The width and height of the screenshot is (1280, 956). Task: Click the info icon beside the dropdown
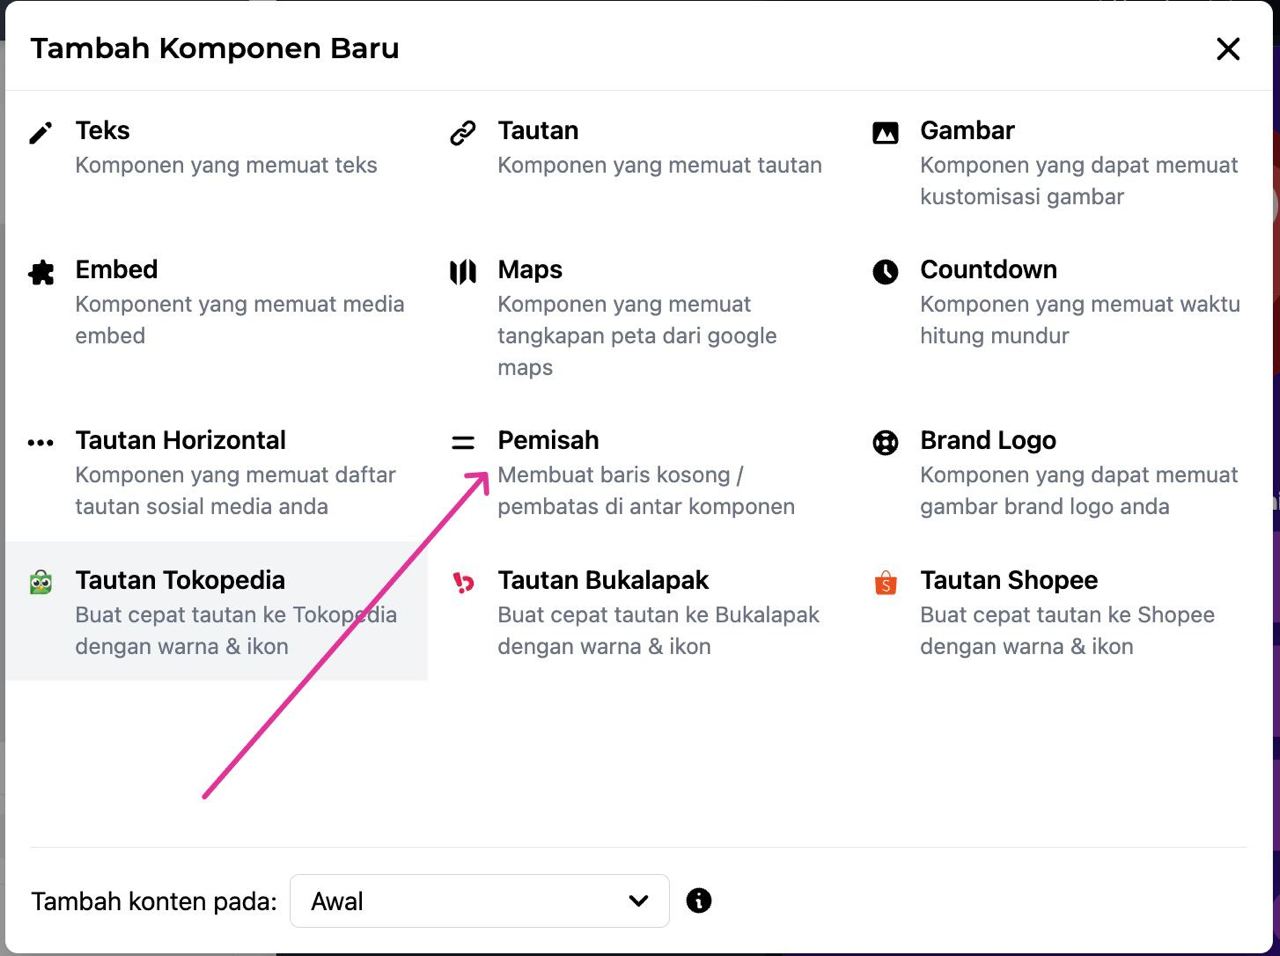[699, 901]
